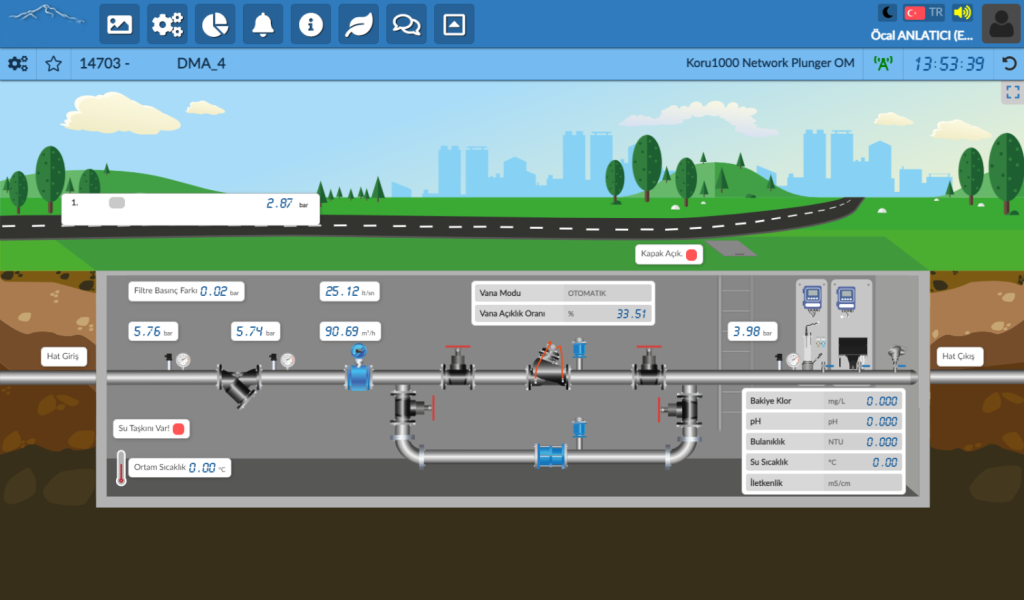Mute sound with the speaker icon
The image size is (1024, 600).
coord(962,12)
